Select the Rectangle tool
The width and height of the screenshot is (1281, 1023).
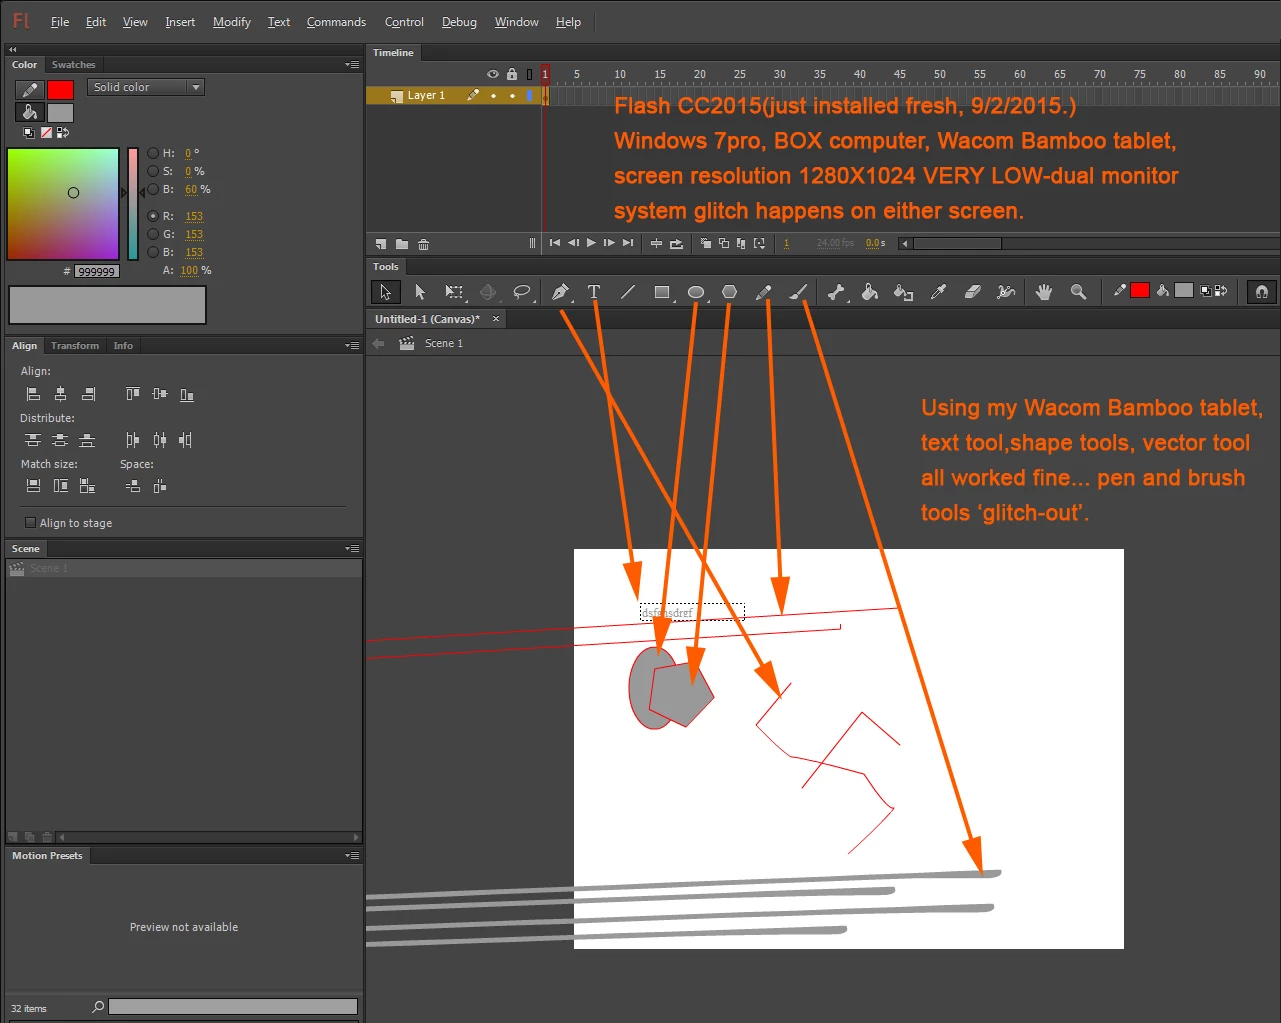click(662, 292)
